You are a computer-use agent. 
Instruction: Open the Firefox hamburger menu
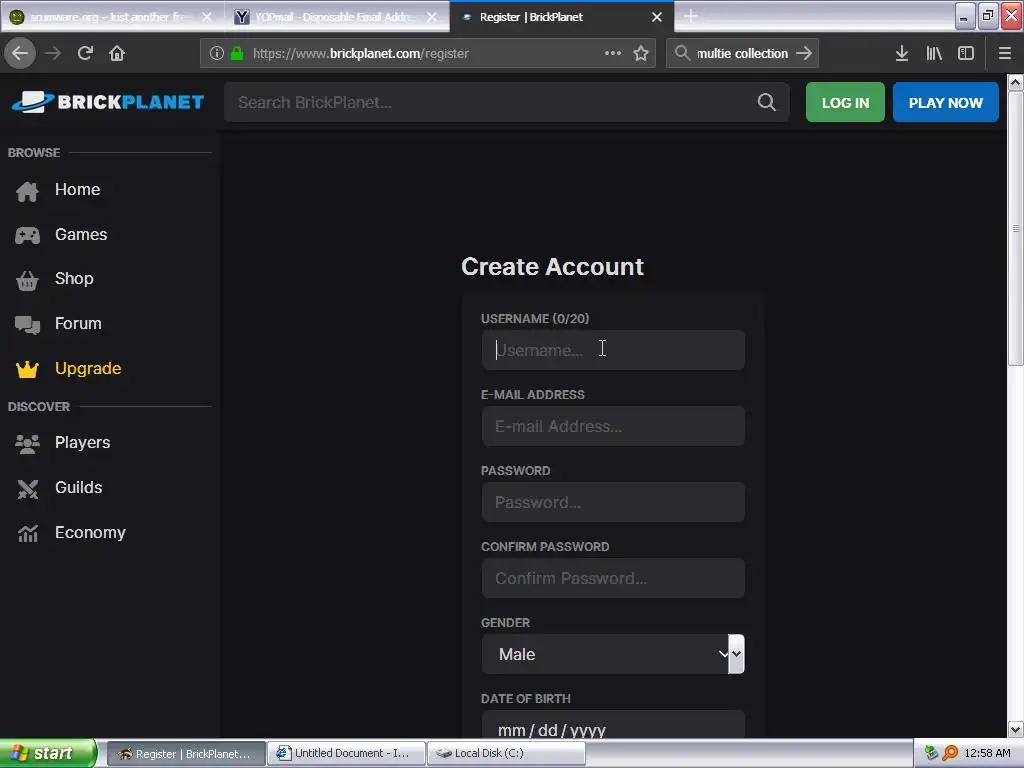click(x=1005, y=53)
